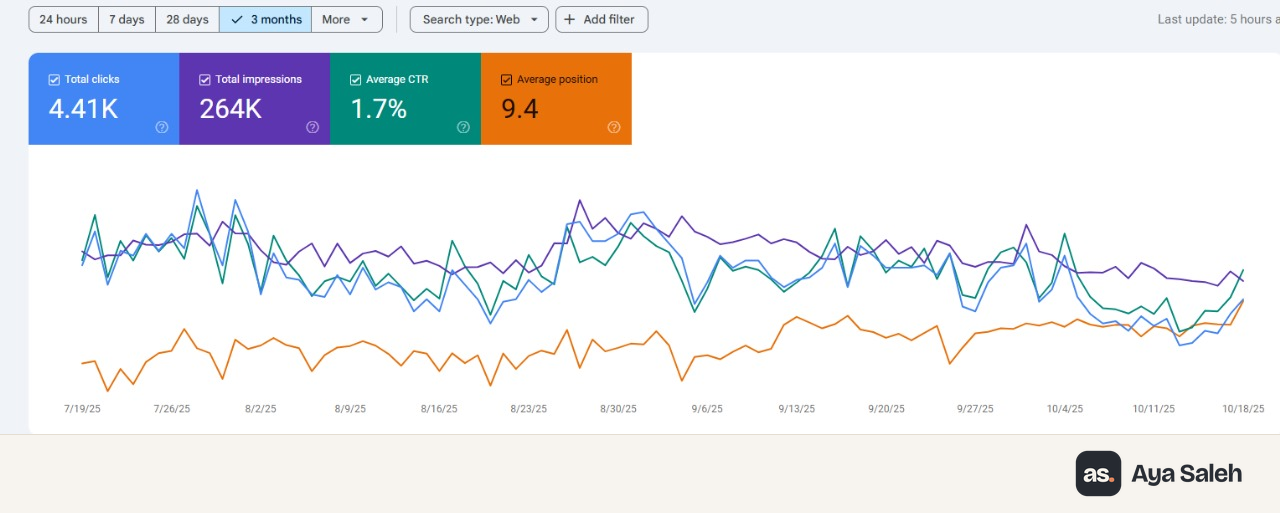
Task: Open the Search type: Web dropdown
Action: point(479,19)
